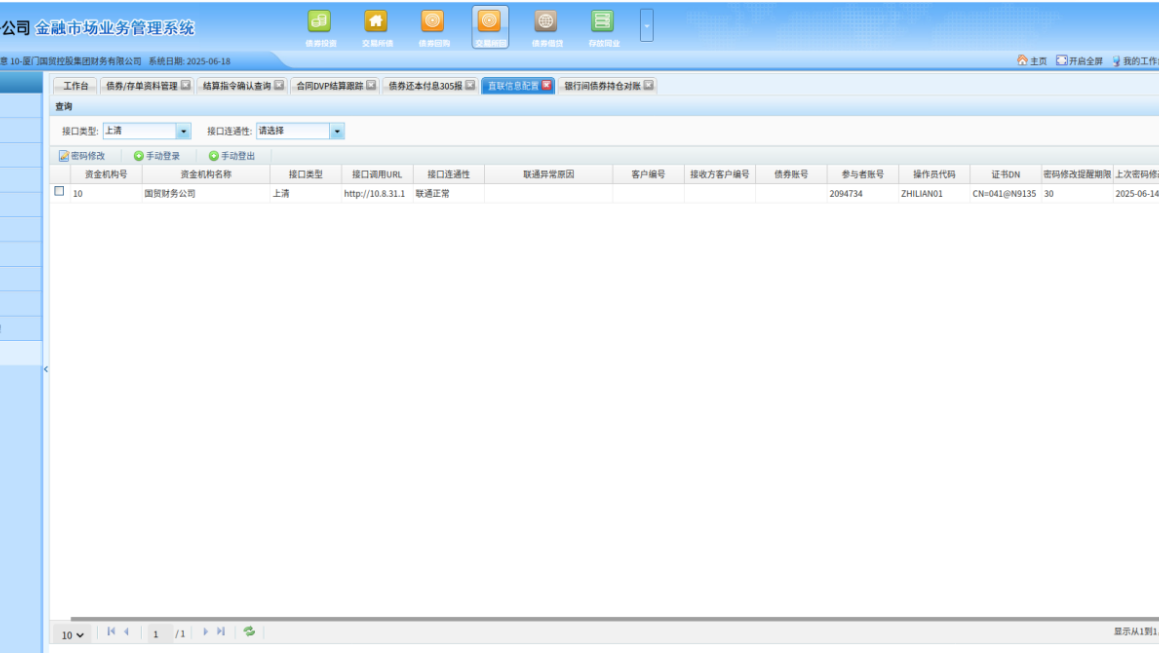This screenshot has height=653, width=1159.
Task: Close the 直联信息配置 tab
Action: (546, 86)
